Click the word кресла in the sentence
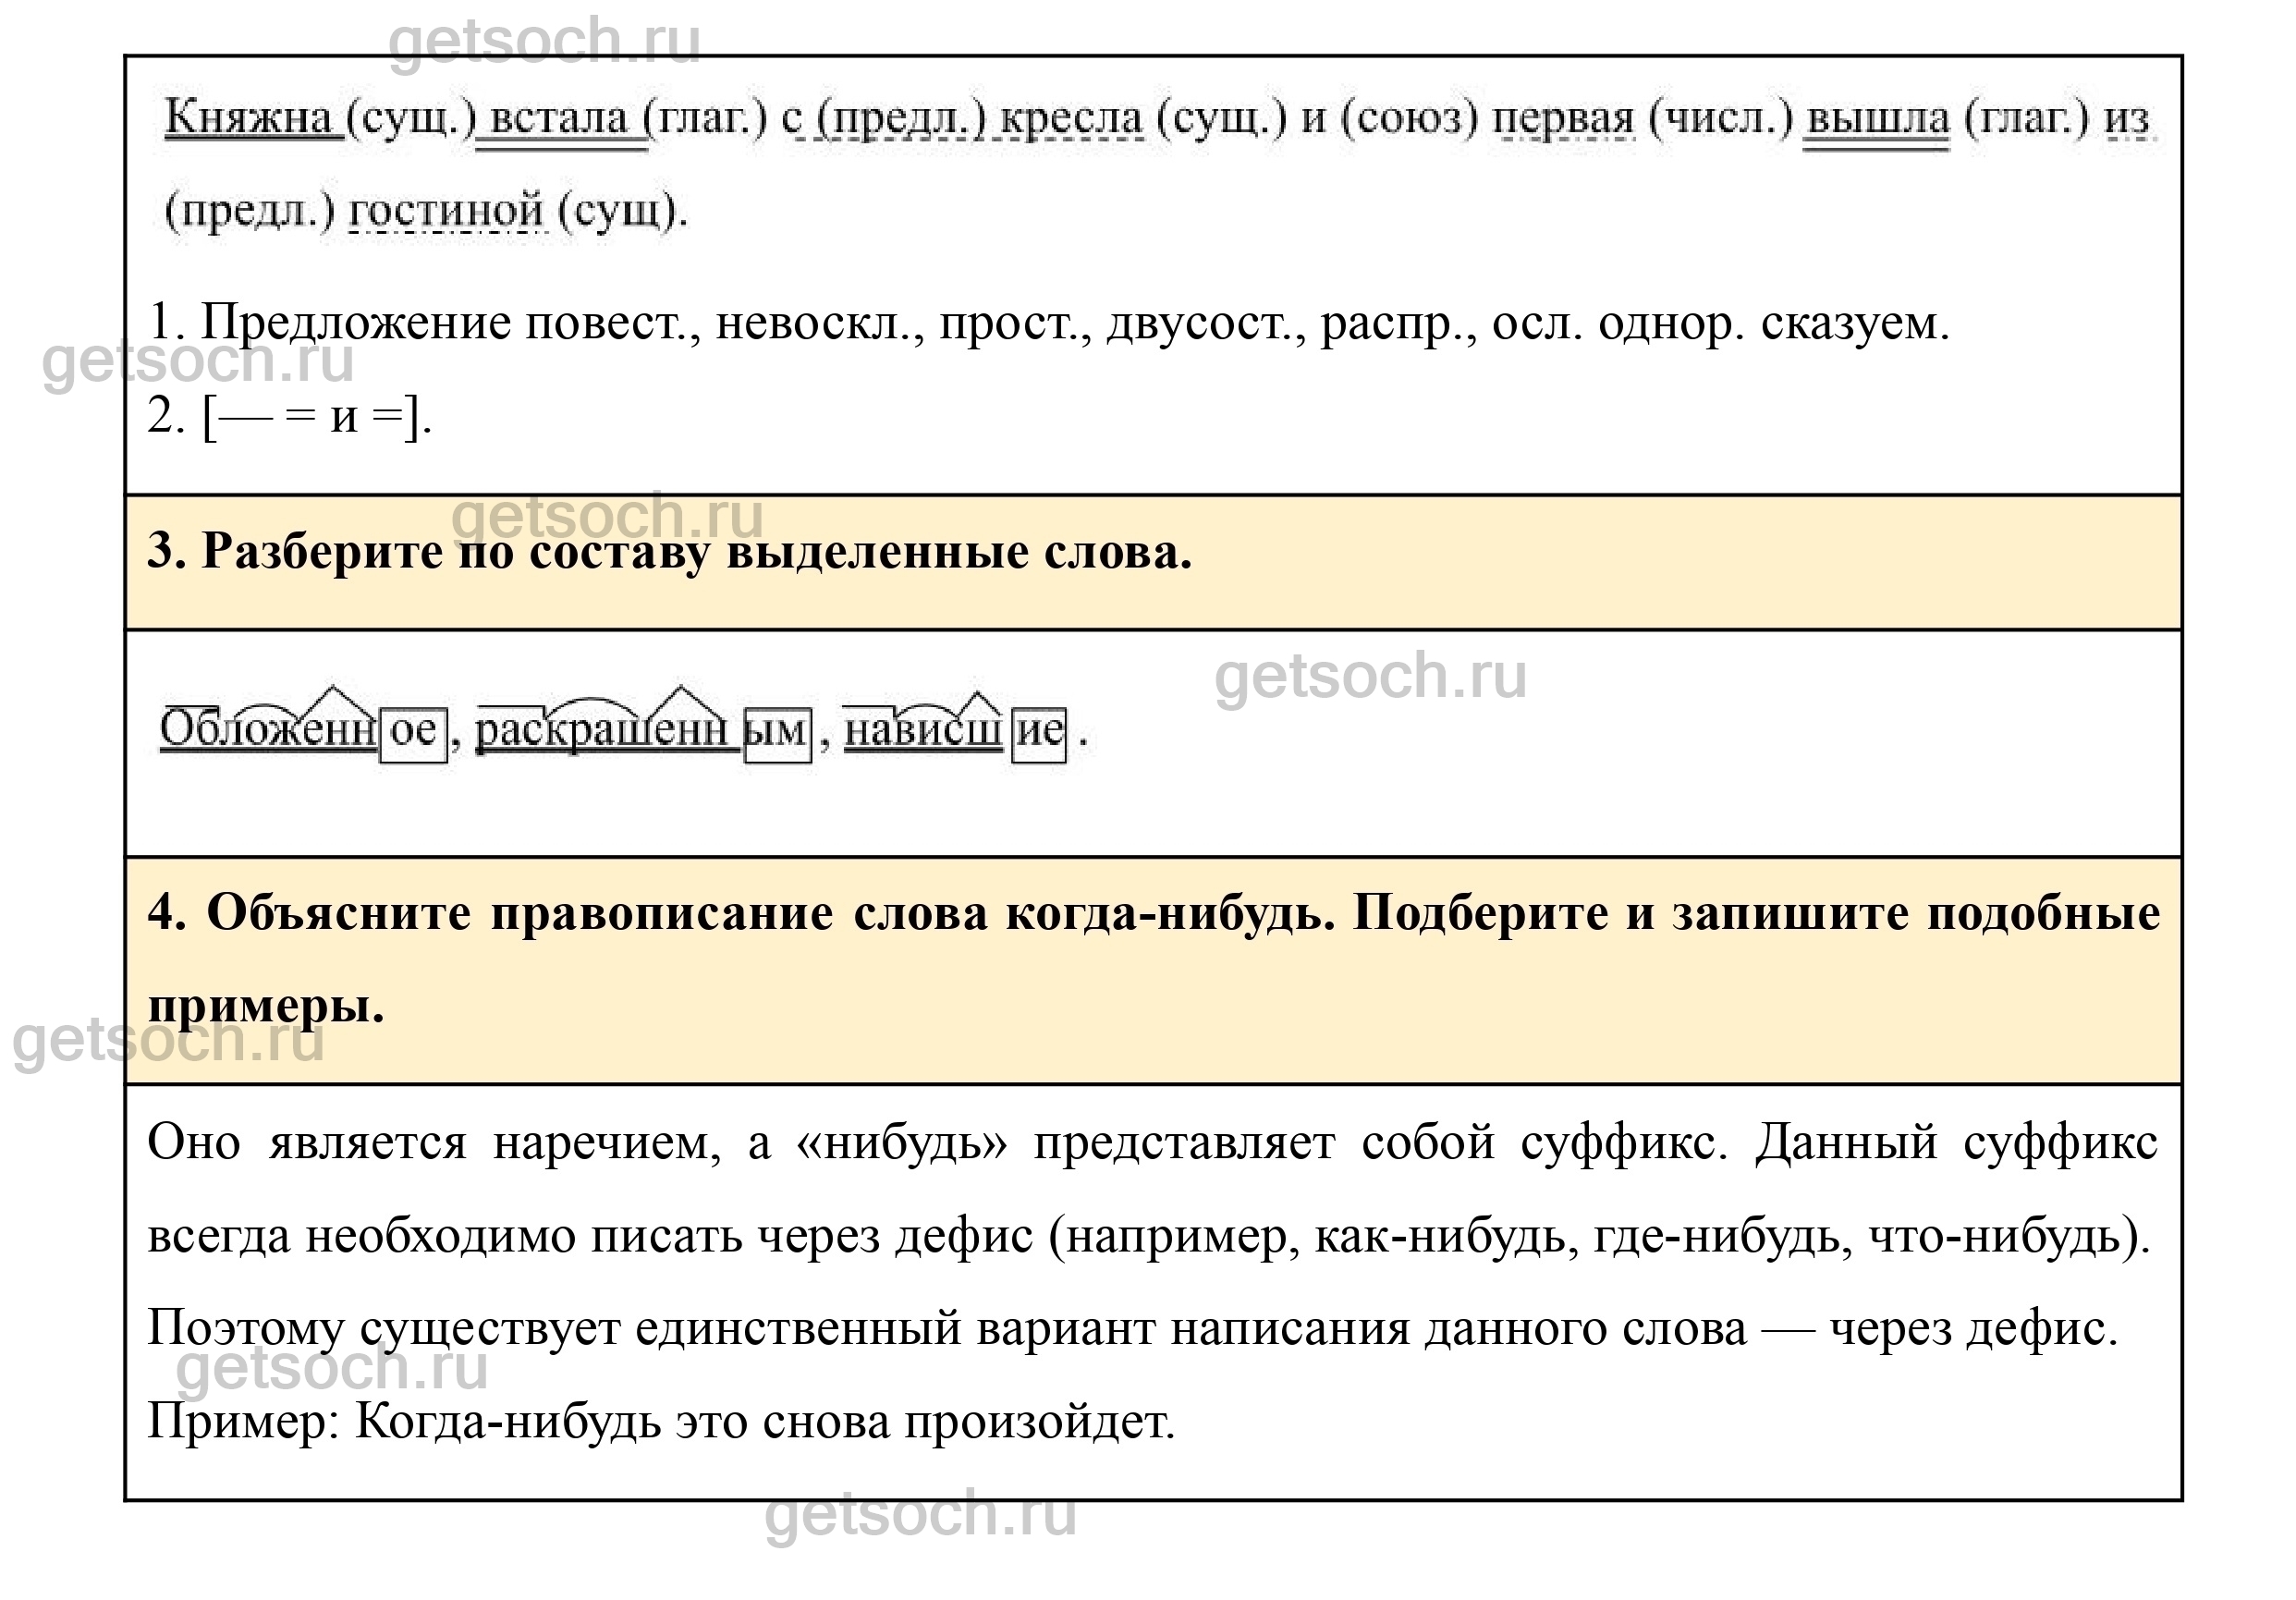Viewport: 2296px width, 1600px height. [1071, 118]
